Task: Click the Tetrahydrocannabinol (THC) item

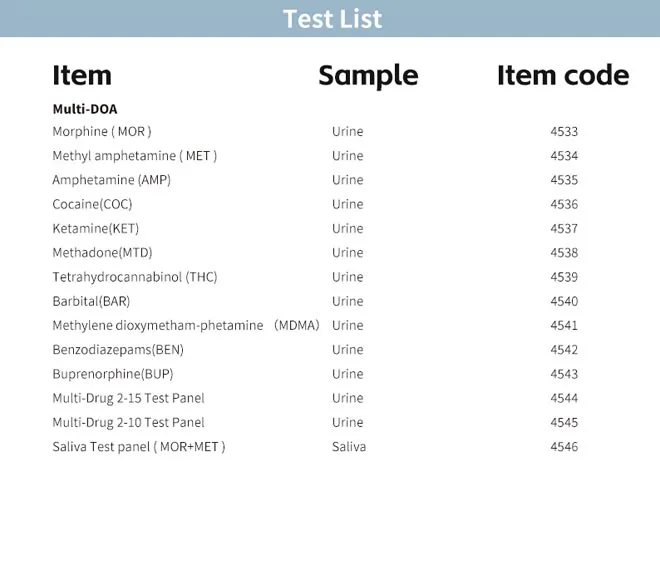Action: (134, 277)
